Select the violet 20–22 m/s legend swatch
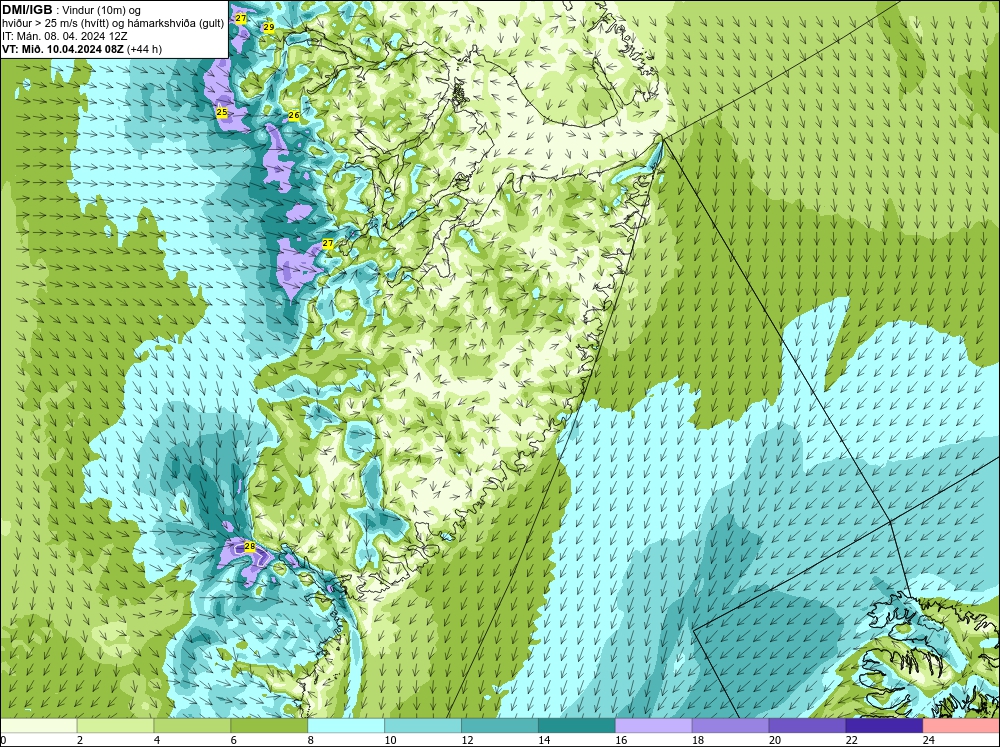Viewport: 1000px width, 747px height. tap(807, 726)
